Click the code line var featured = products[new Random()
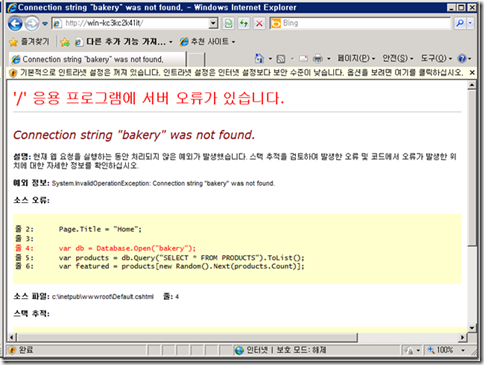 coord(181,266)
